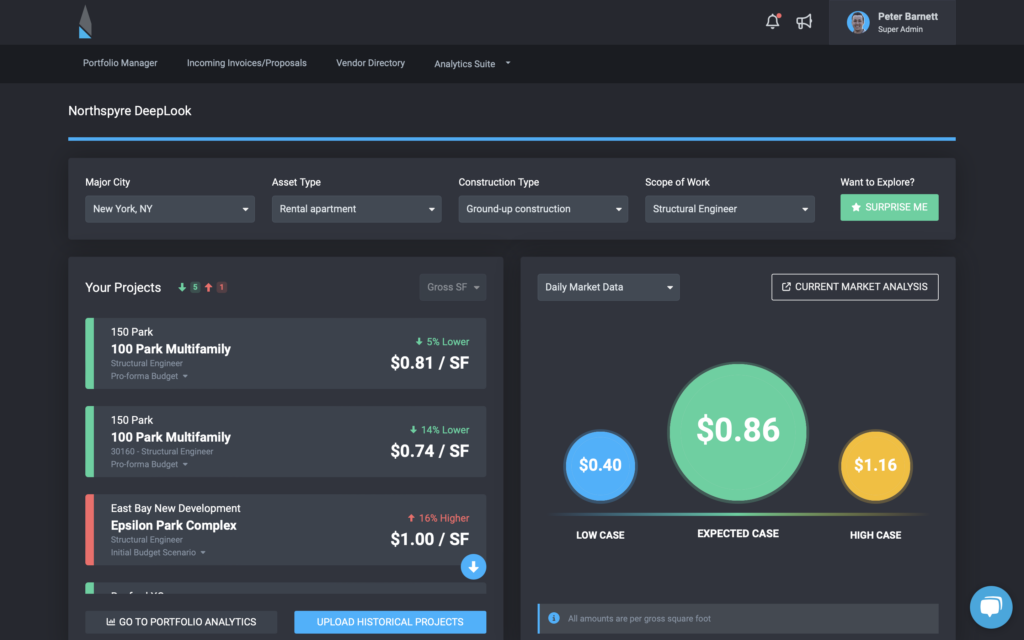
Task: Click the Surprise Me button
Action: click(889, 208)
